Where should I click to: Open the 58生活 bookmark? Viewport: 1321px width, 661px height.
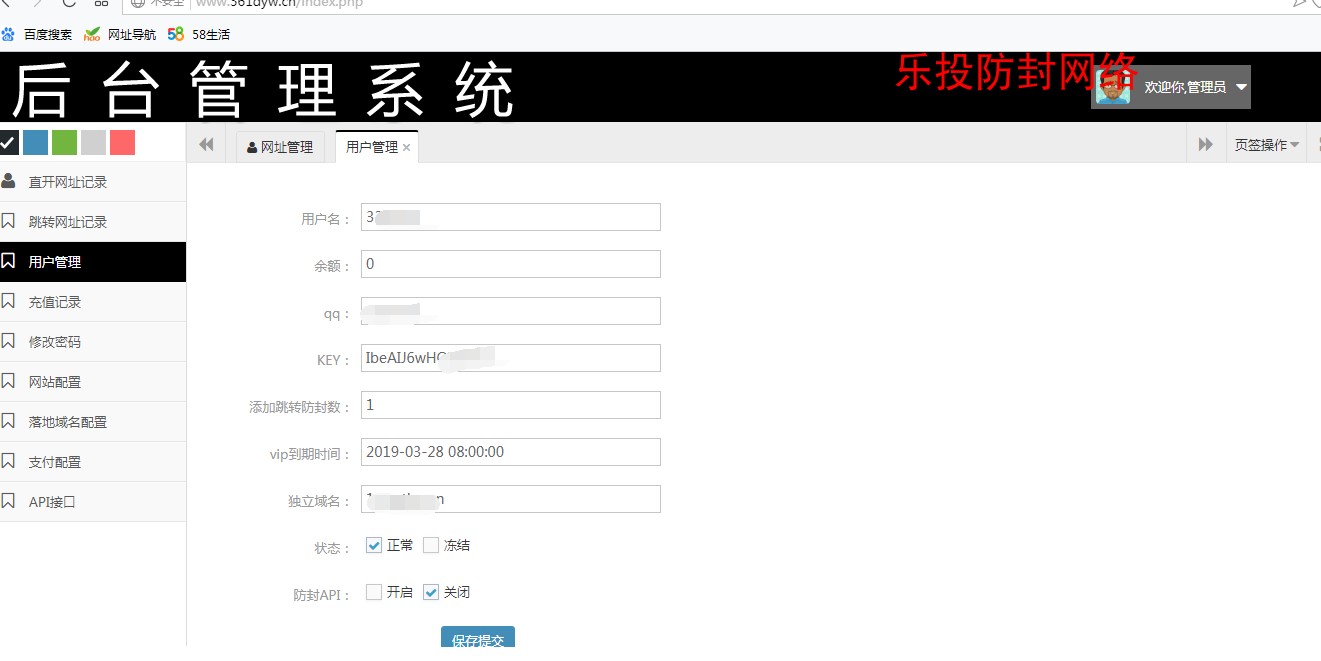[x=198, y=34]
